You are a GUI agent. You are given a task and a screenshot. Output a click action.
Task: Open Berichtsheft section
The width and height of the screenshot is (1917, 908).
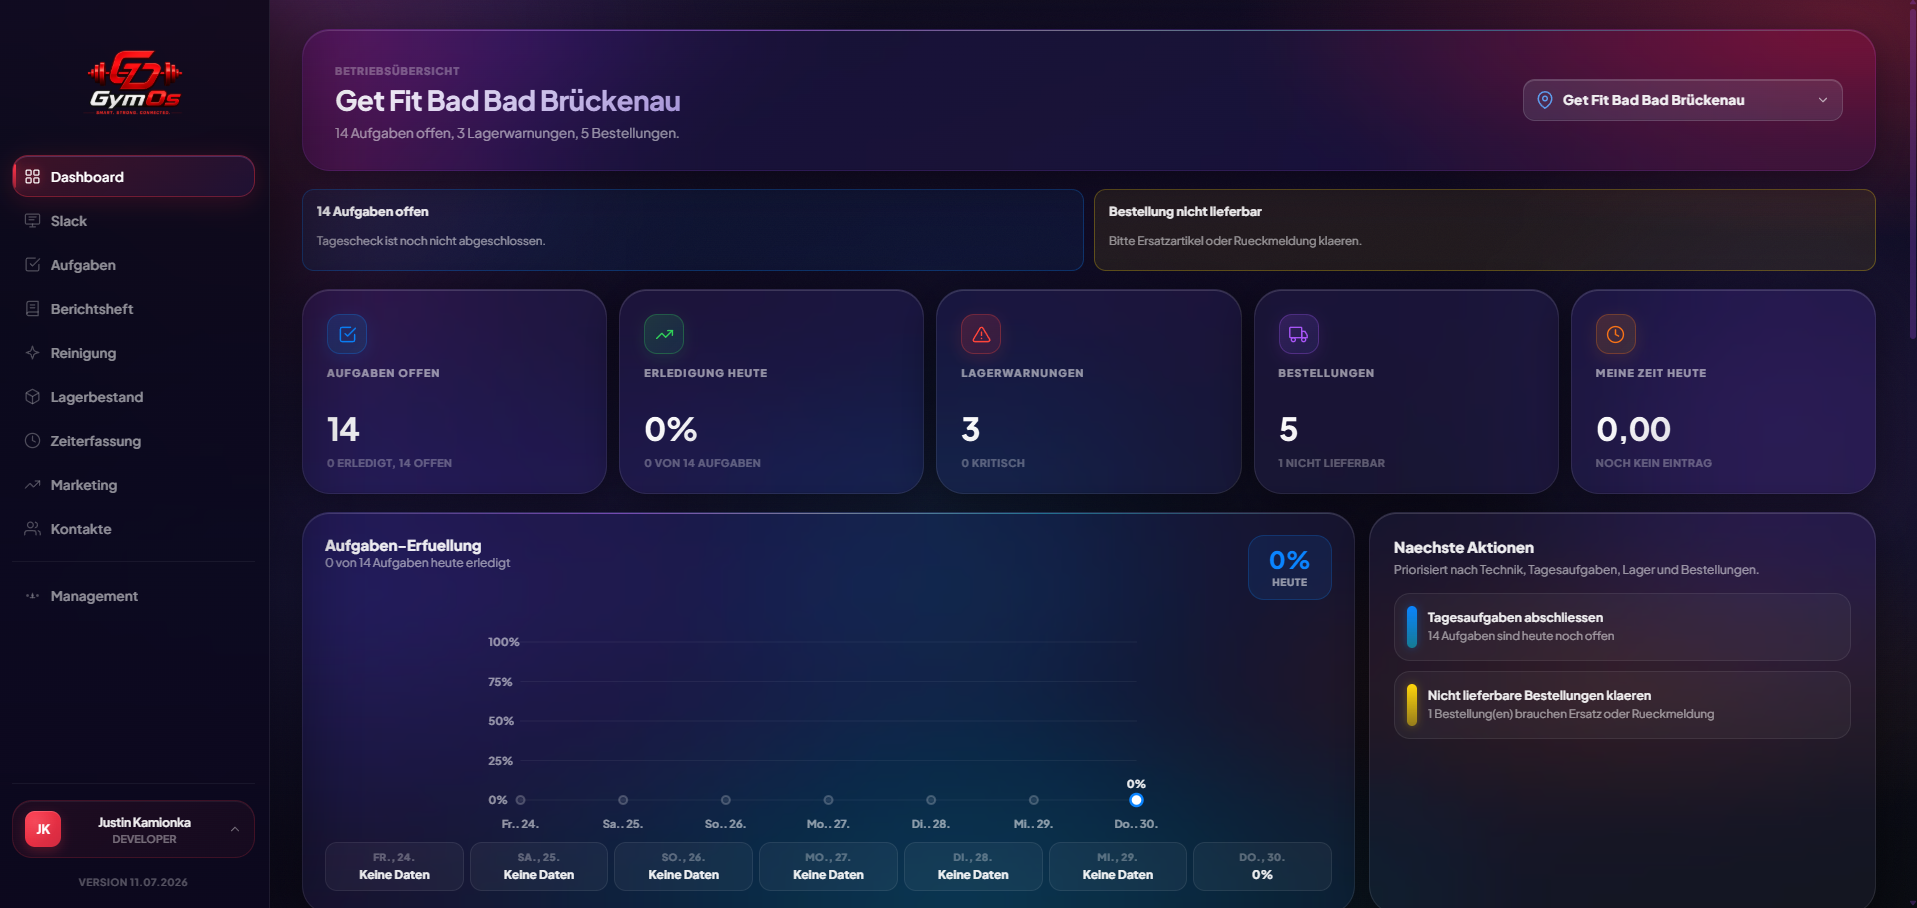(x=133, y=309)
